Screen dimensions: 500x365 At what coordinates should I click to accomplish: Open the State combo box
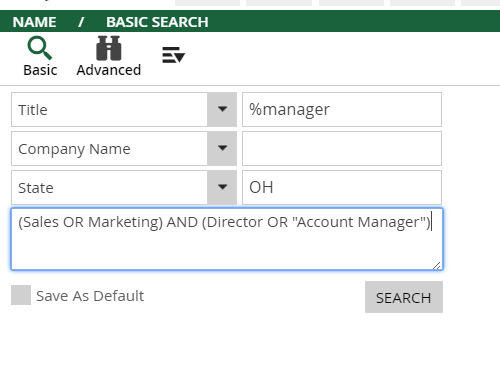(124, 187)
